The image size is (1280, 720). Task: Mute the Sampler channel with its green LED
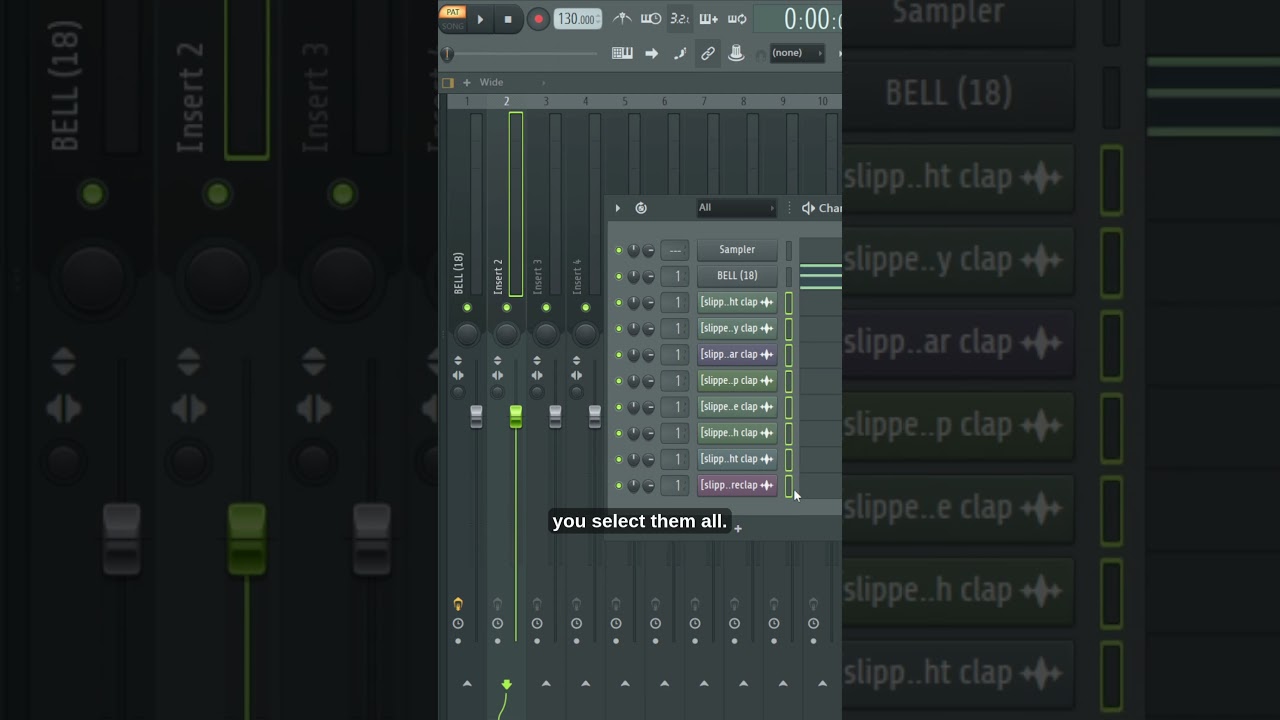[619, 250]
